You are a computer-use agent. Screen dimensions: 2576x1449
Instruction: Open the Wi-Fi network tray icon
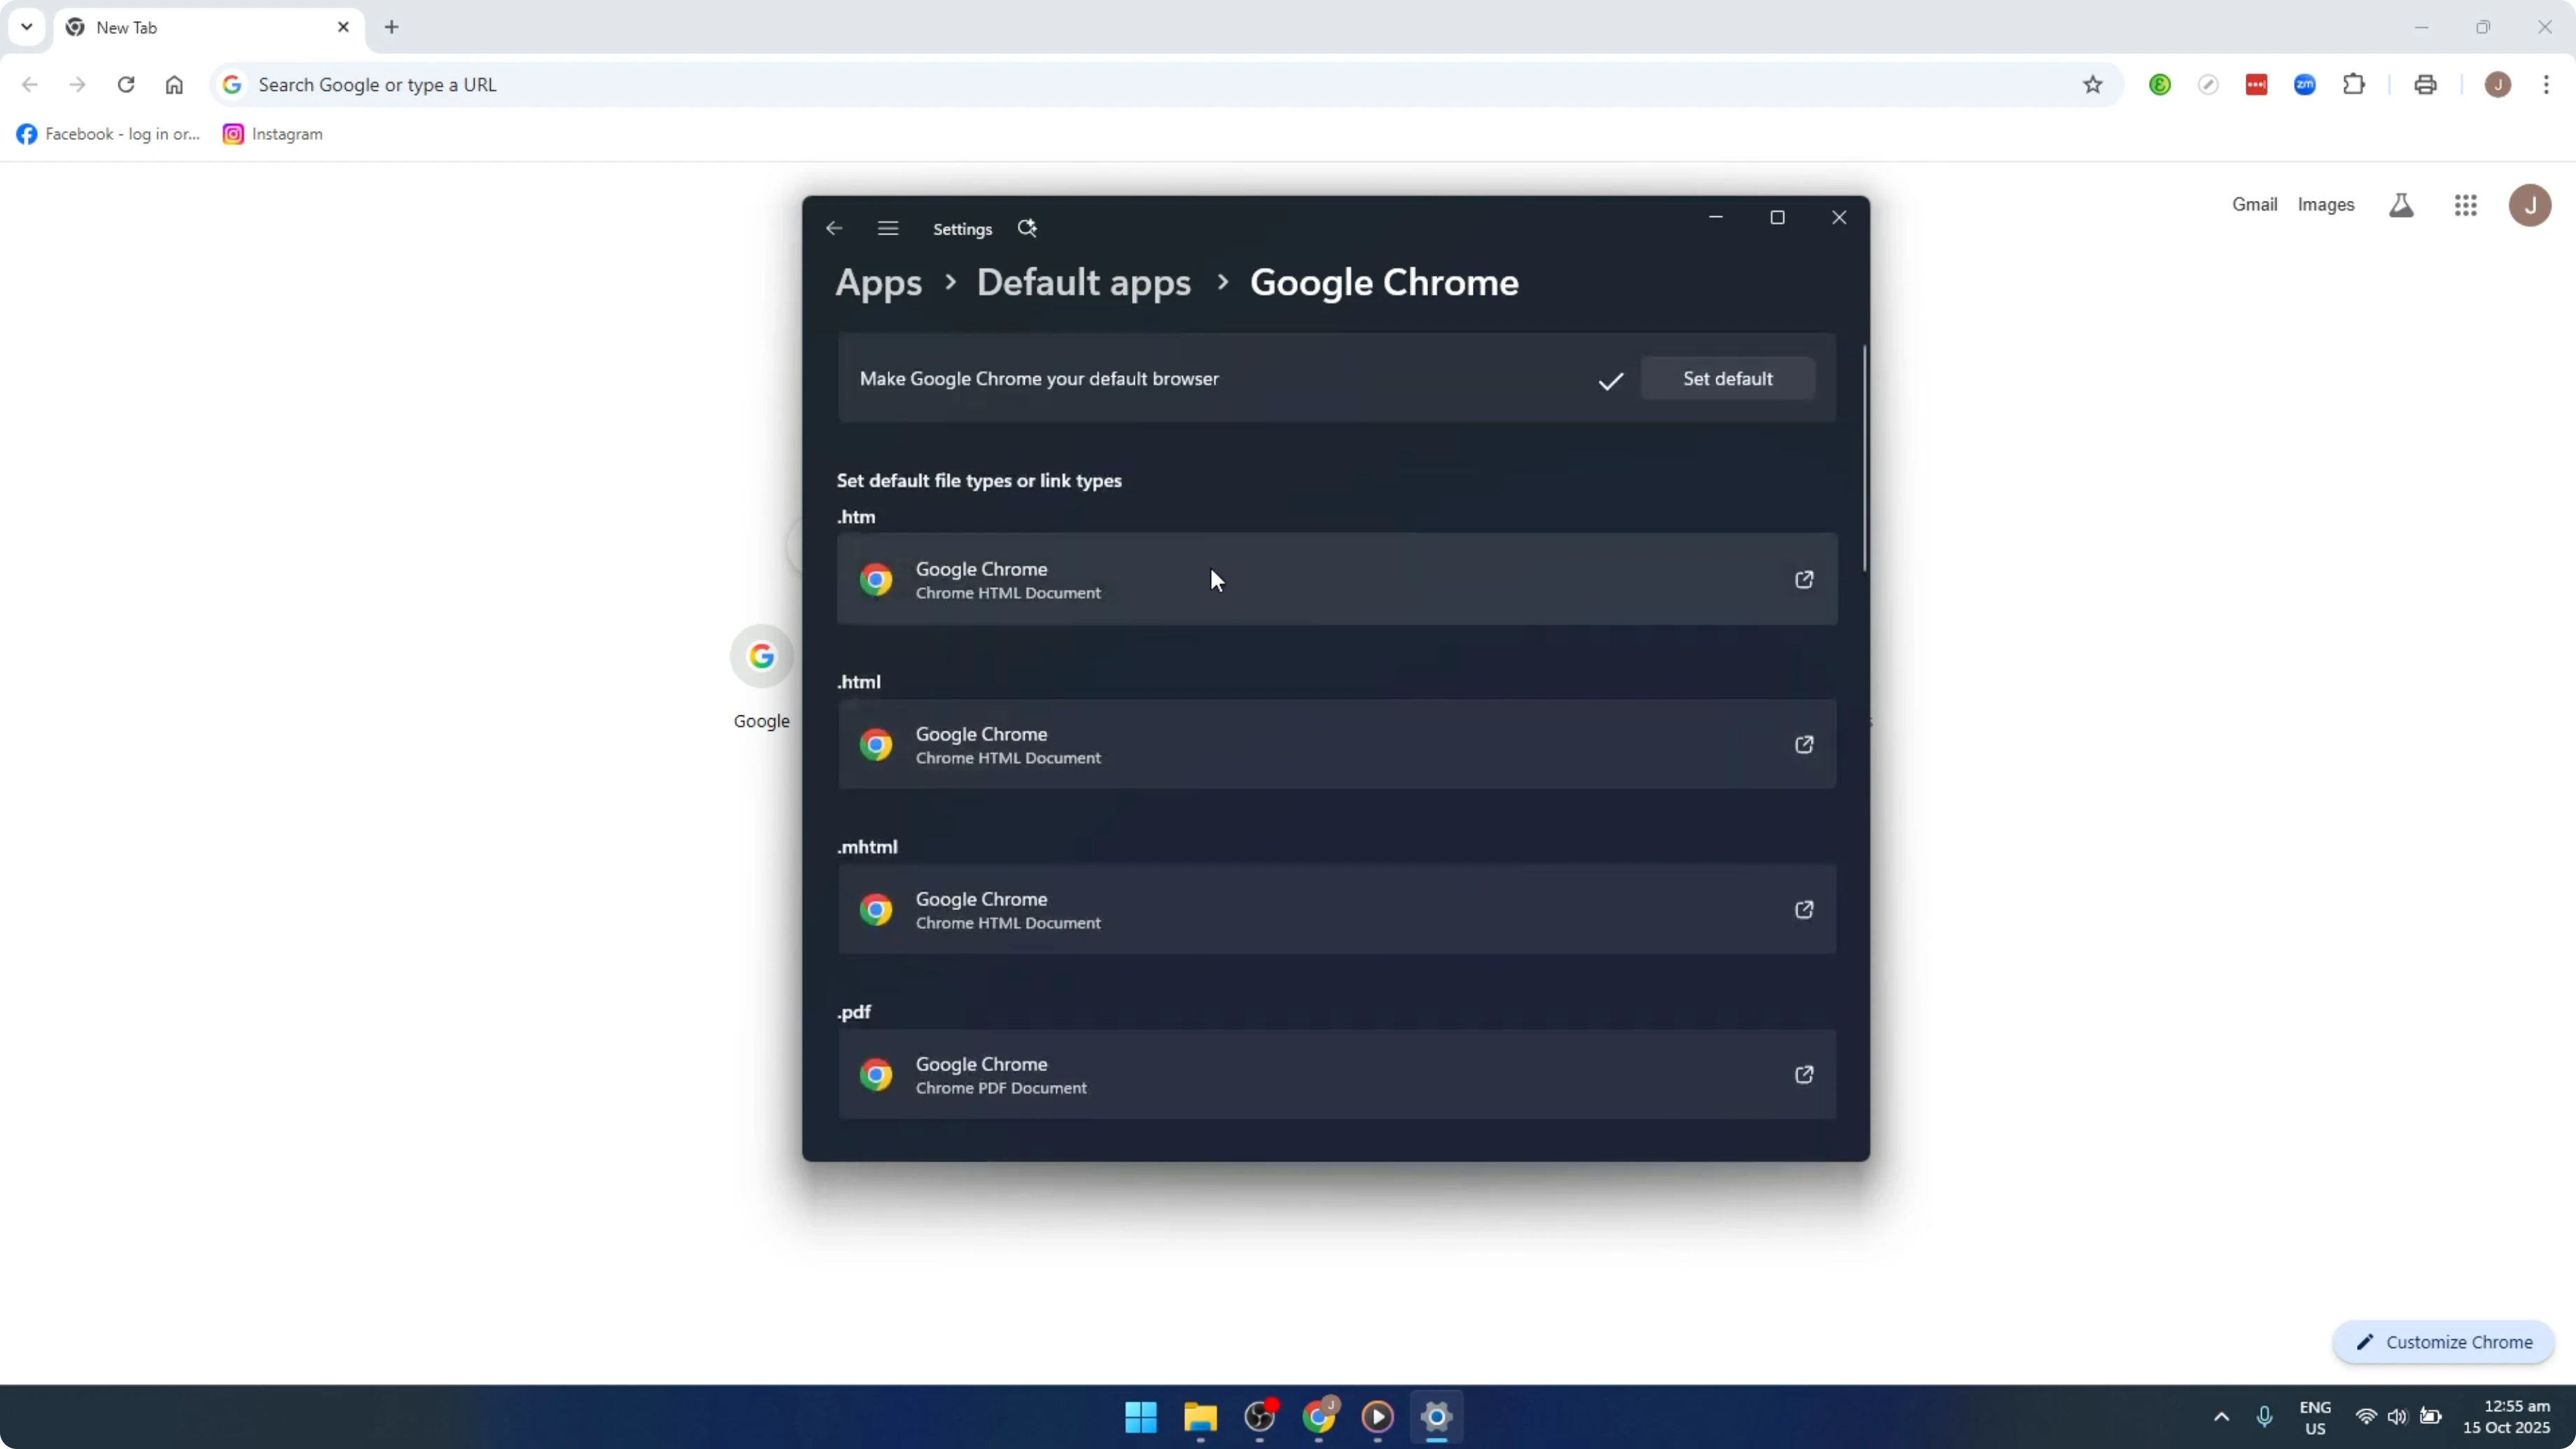tap(2366, 1417)
